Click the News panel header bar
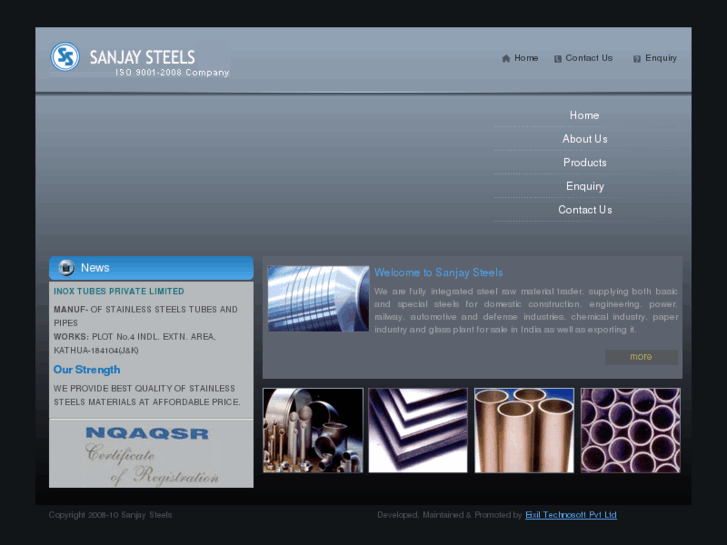 coord(151,268)
